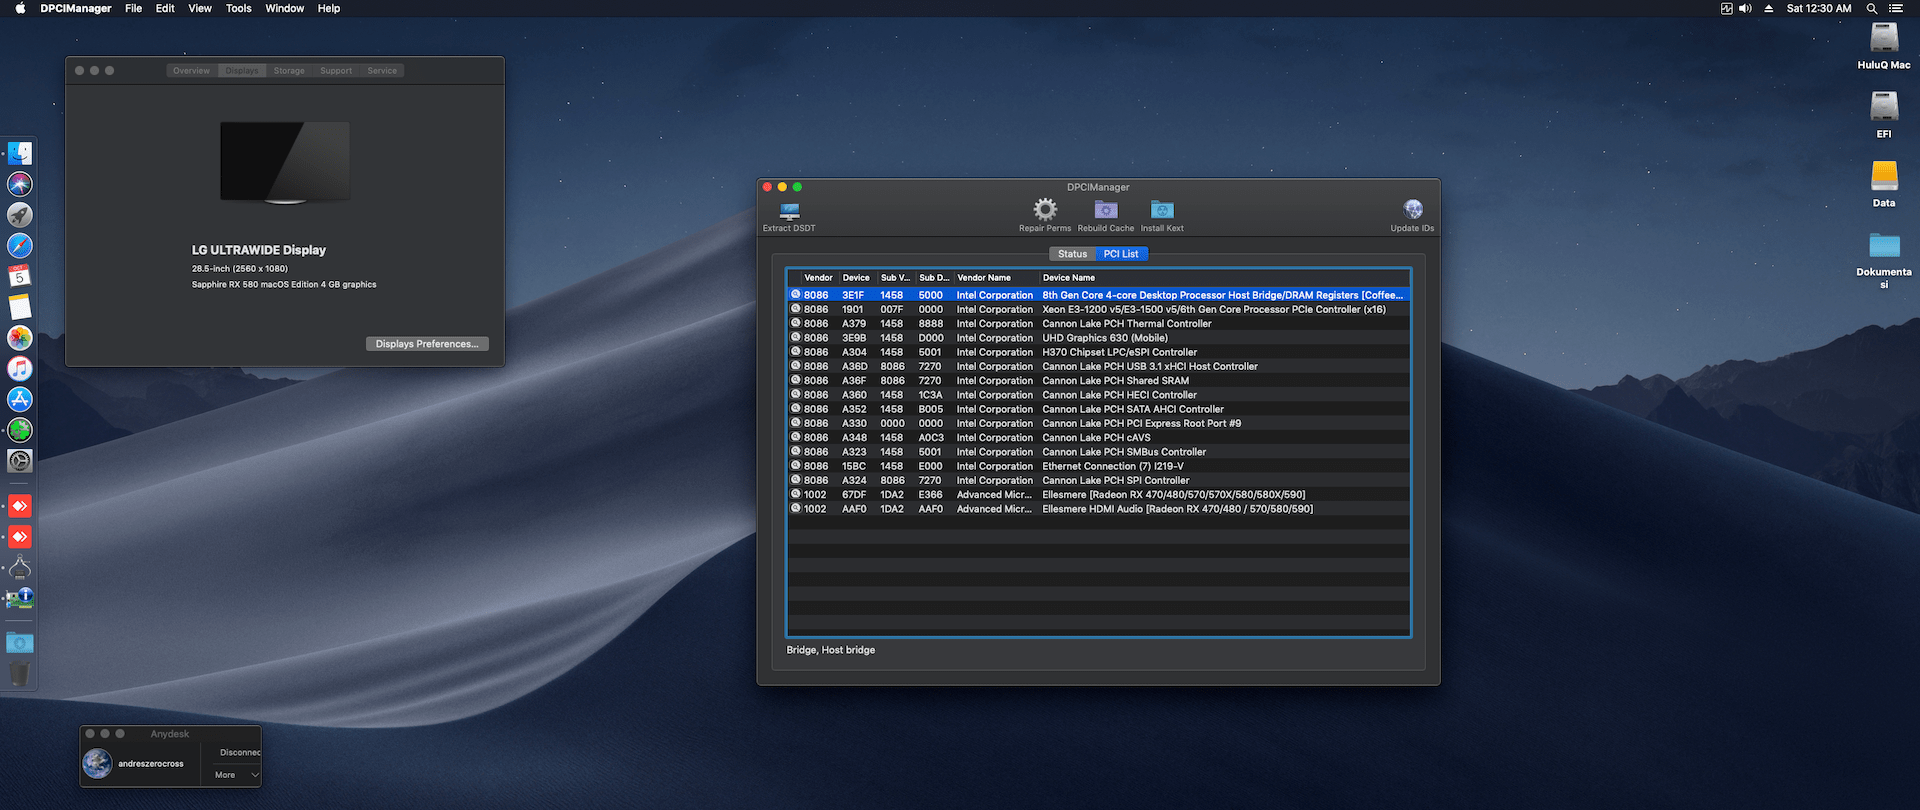
Task: Select the Ellesmere HDMI Audio row
Action: pos(1098,509)
